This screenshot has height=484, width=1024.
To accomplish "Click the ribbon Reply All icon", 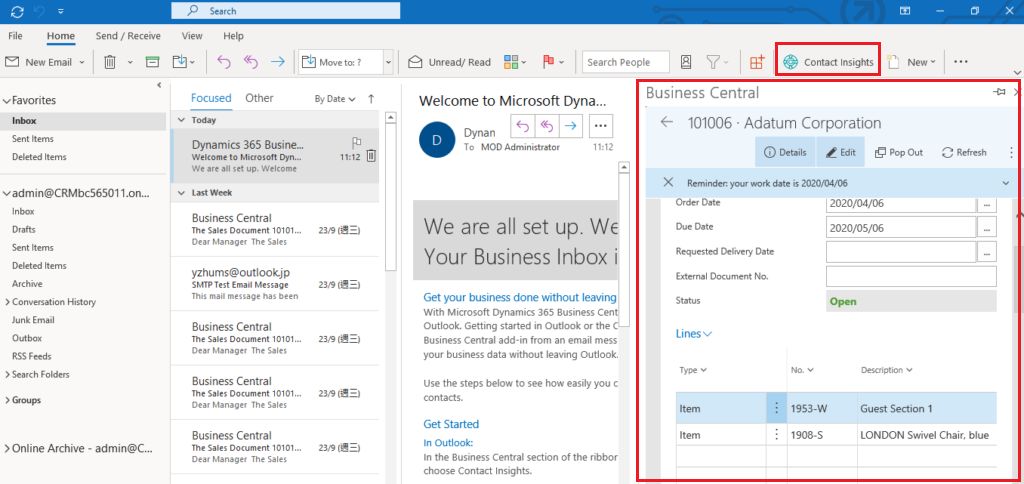I will (x=251, y=62).
